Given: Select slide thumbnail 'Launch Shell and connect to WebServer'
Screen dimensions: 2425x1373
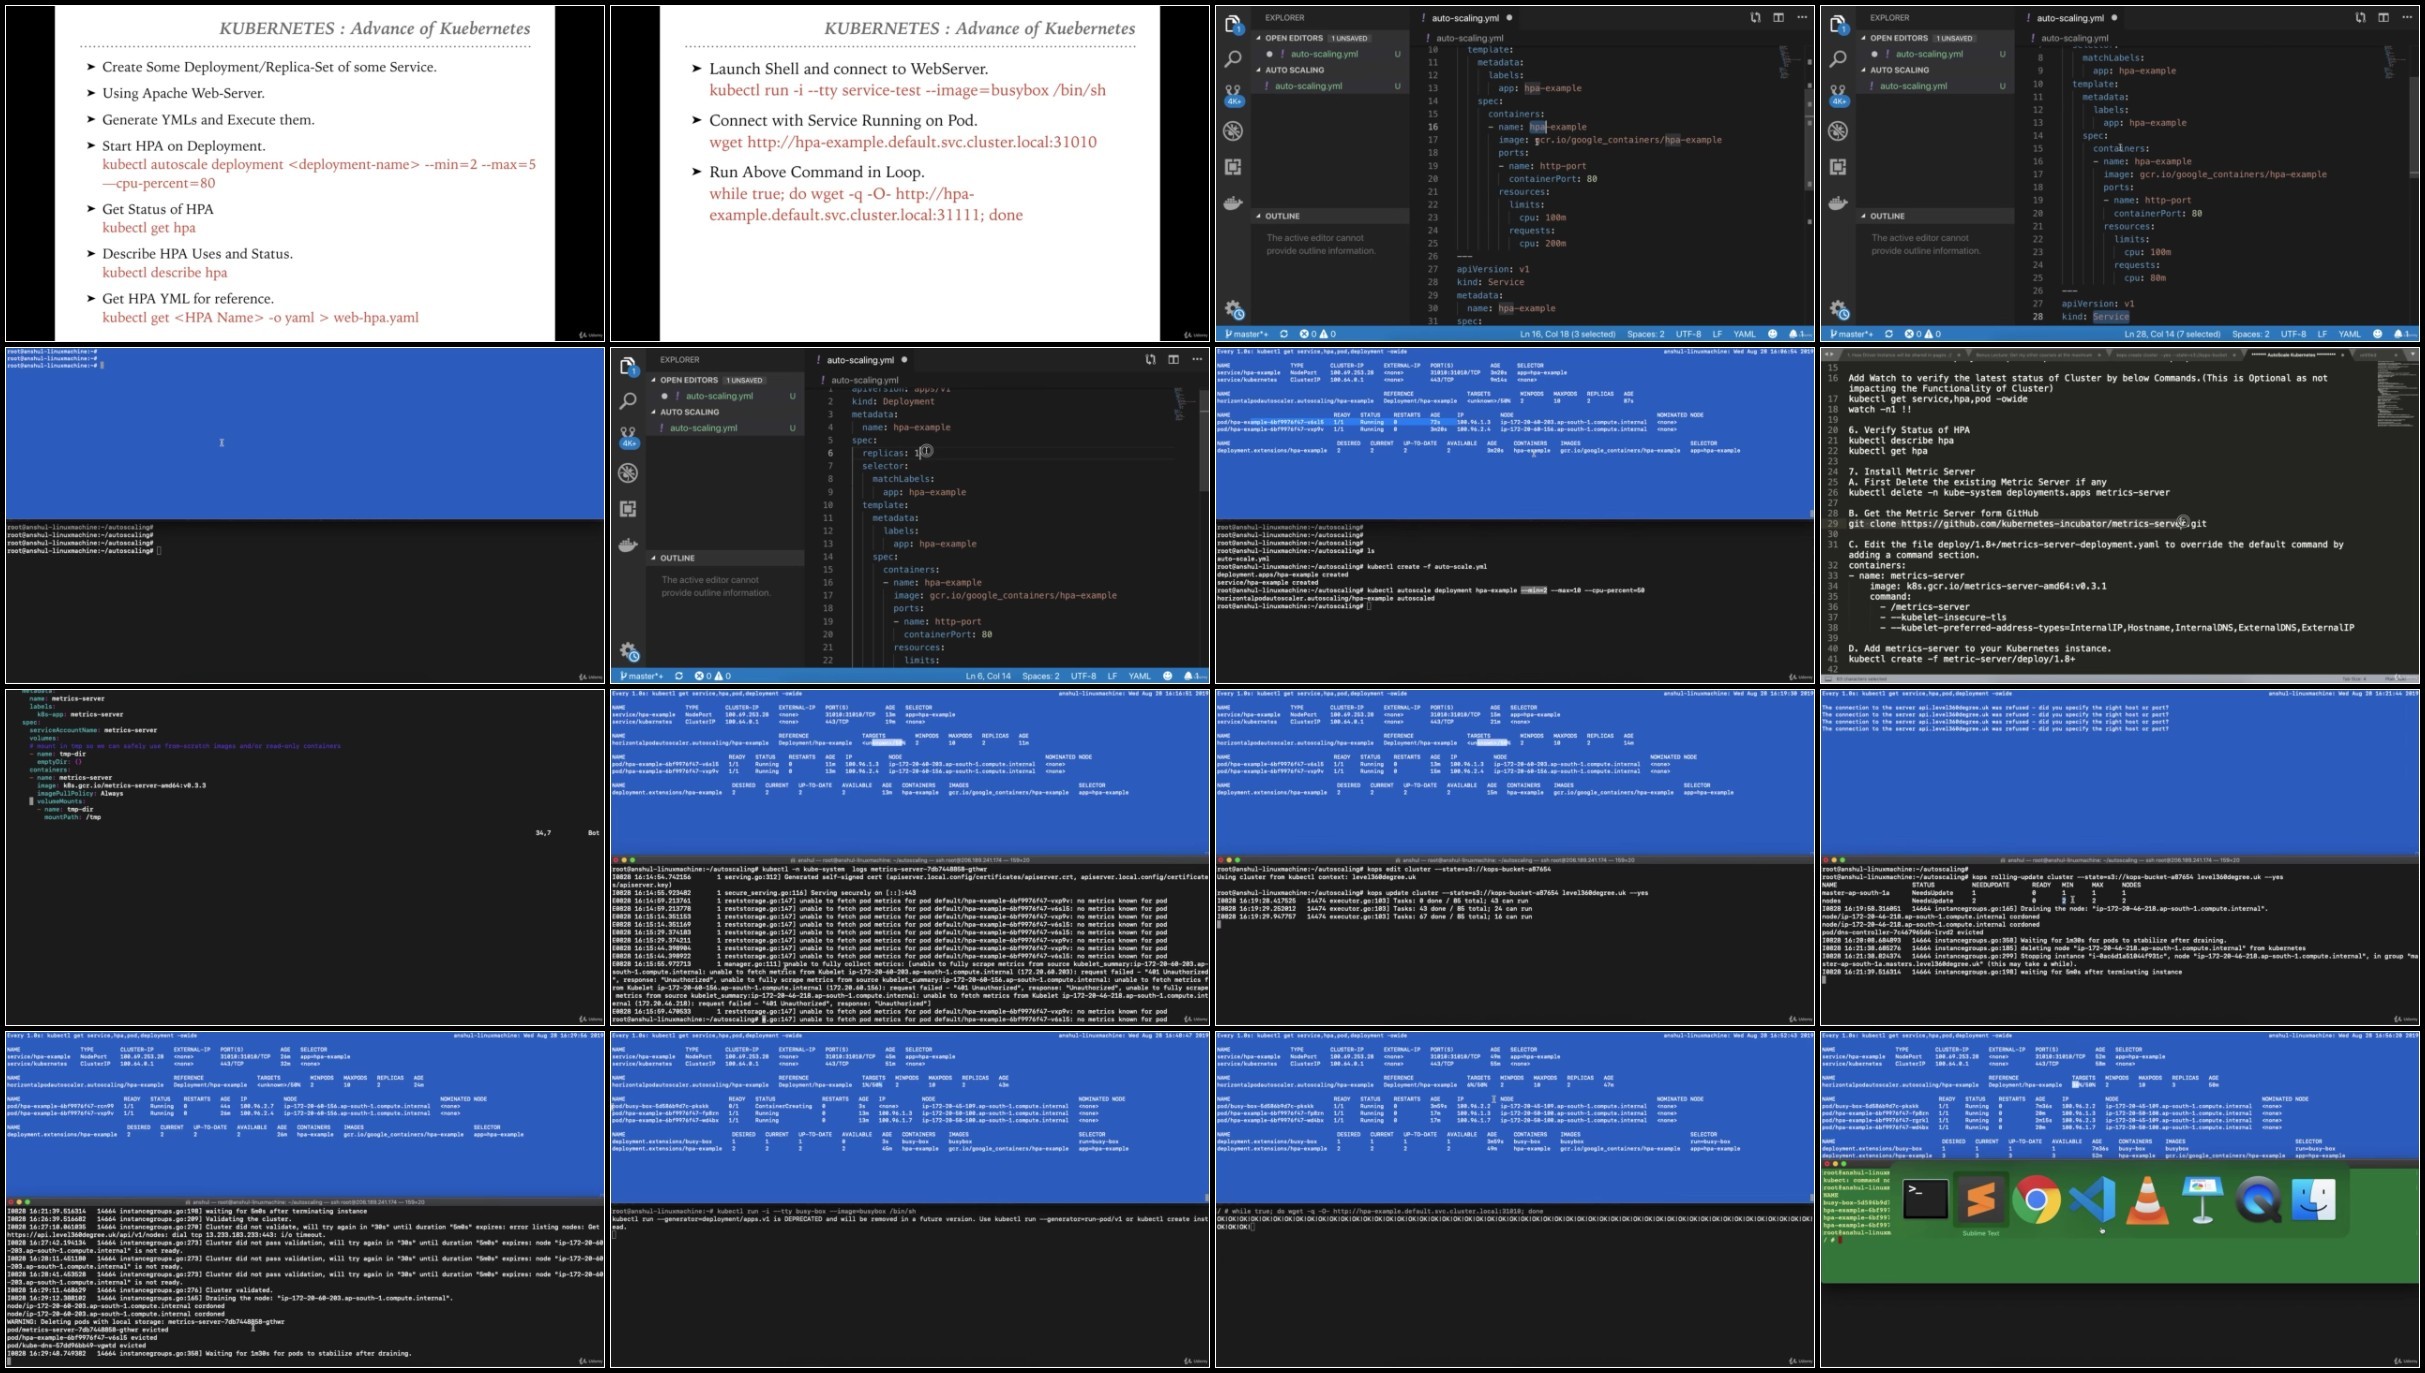Looking at the screenshot, I should tap(909, 173).
